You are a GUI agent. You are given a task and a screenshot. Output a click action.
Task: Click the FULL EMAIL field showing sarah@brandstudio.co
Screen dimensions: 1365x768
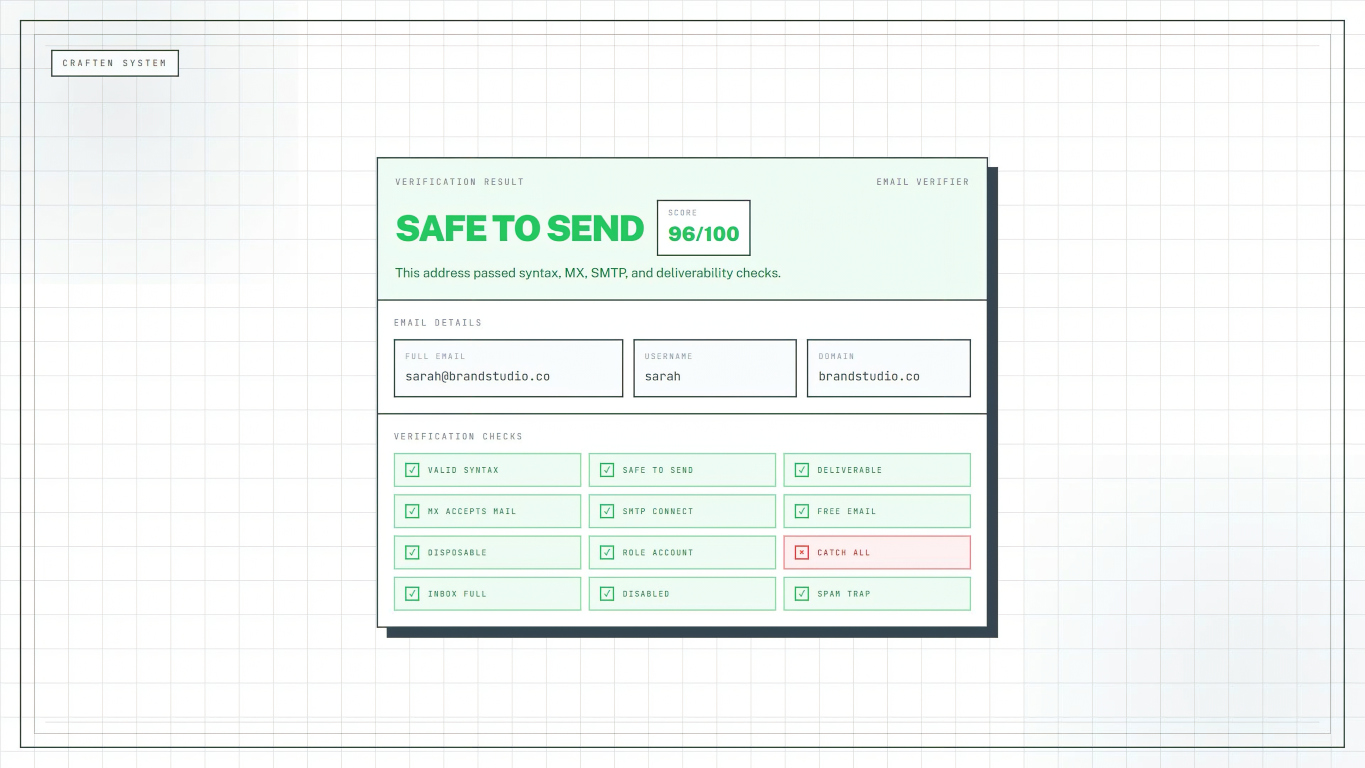(508, 368)
